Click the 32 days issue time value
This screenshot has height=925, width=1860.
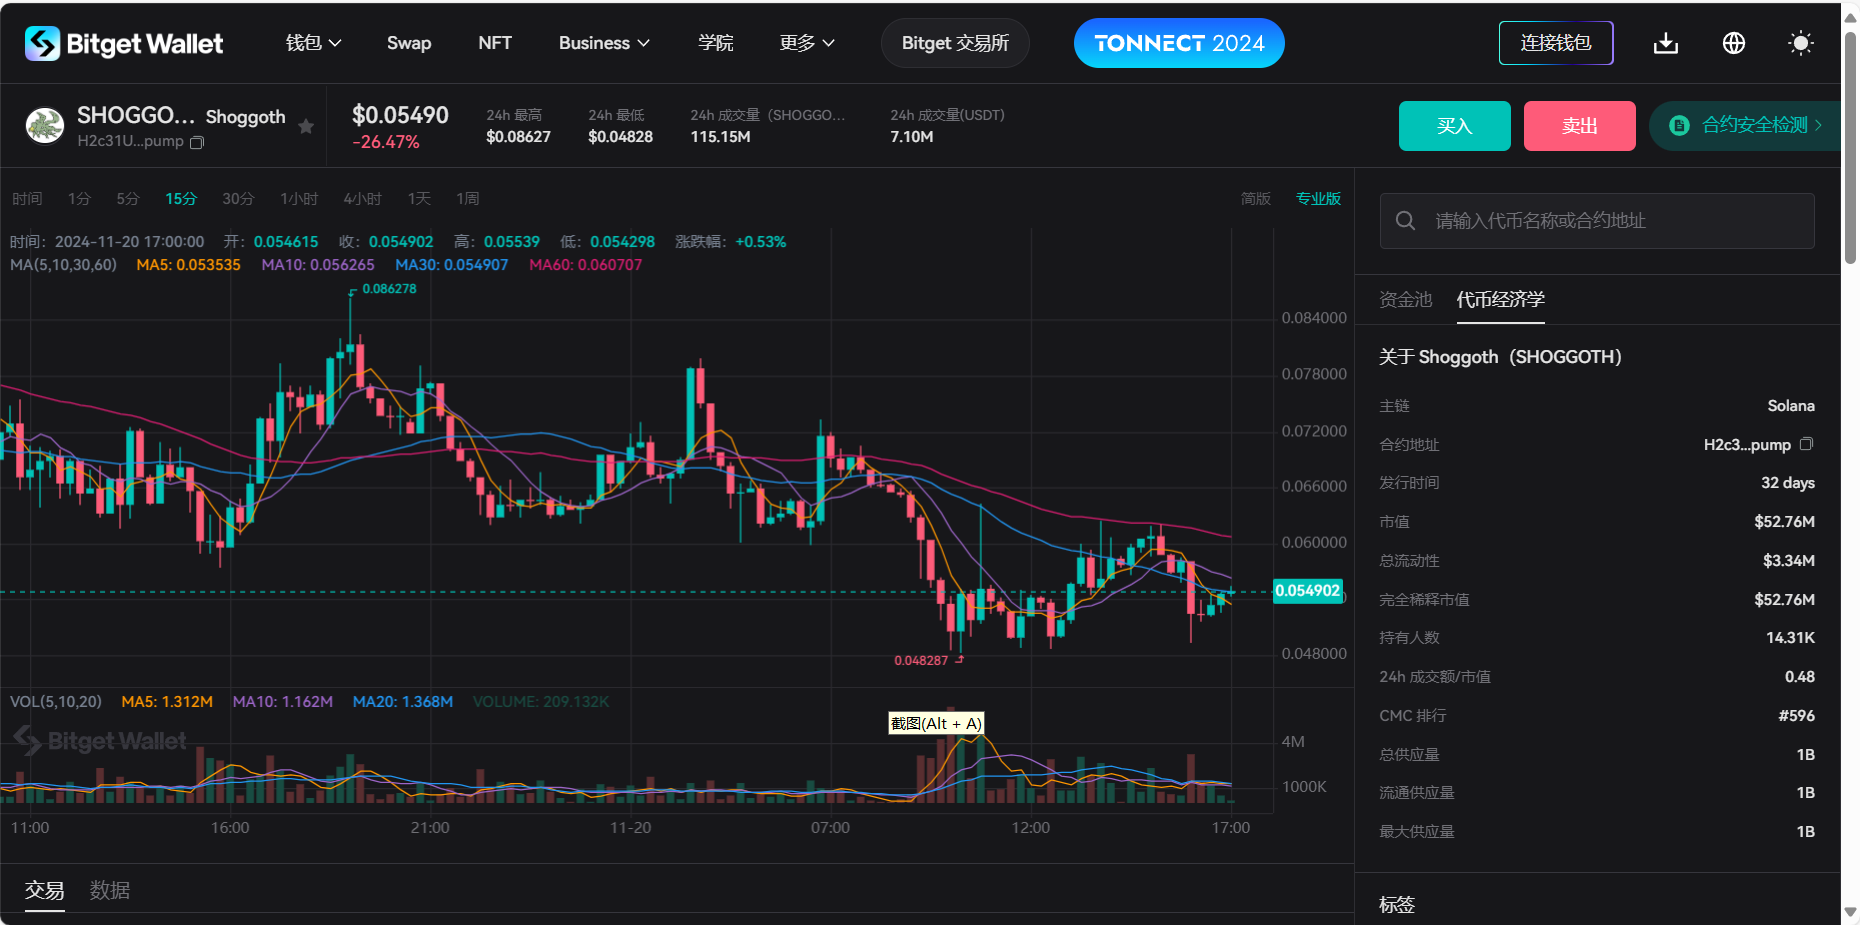coord(1788,483)
